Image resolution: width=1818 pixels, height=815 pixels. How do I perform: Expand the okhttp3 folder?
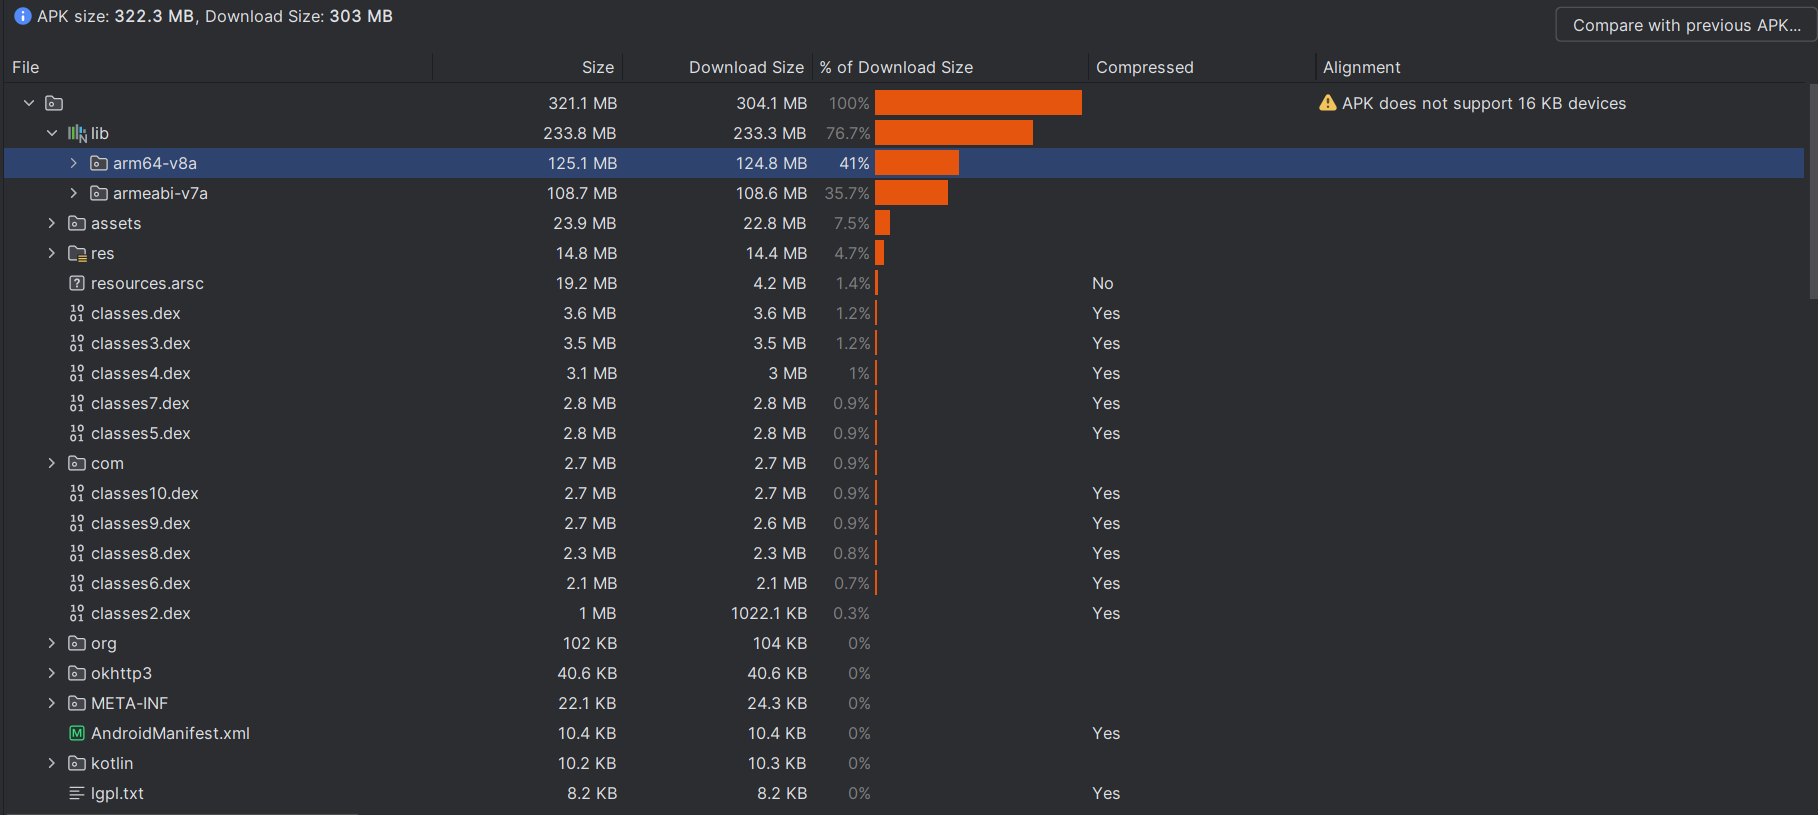[x=52, y=673]
